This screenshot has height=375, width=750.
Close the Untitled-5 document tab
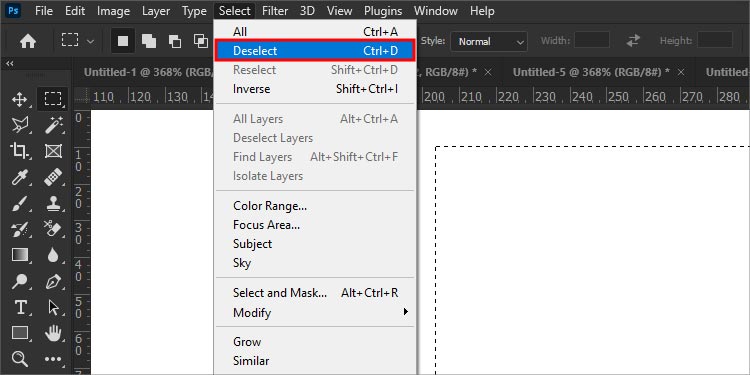[681, 72]
